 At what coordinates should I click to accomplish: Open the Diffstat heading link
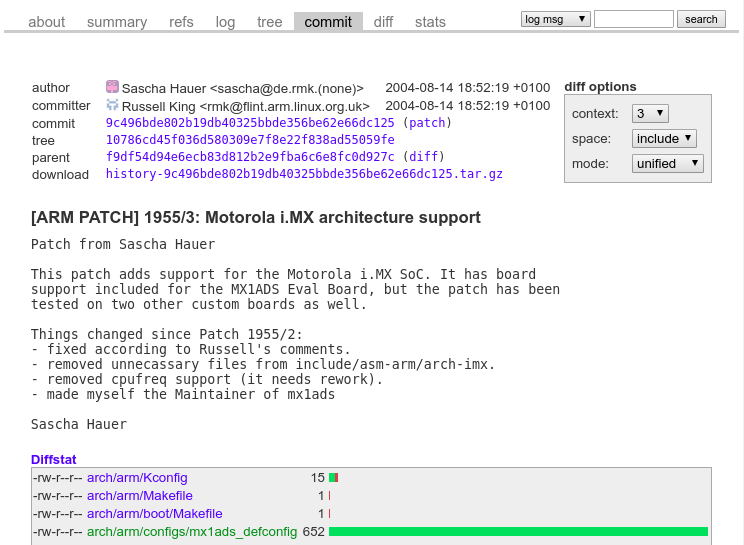point(53,459)
